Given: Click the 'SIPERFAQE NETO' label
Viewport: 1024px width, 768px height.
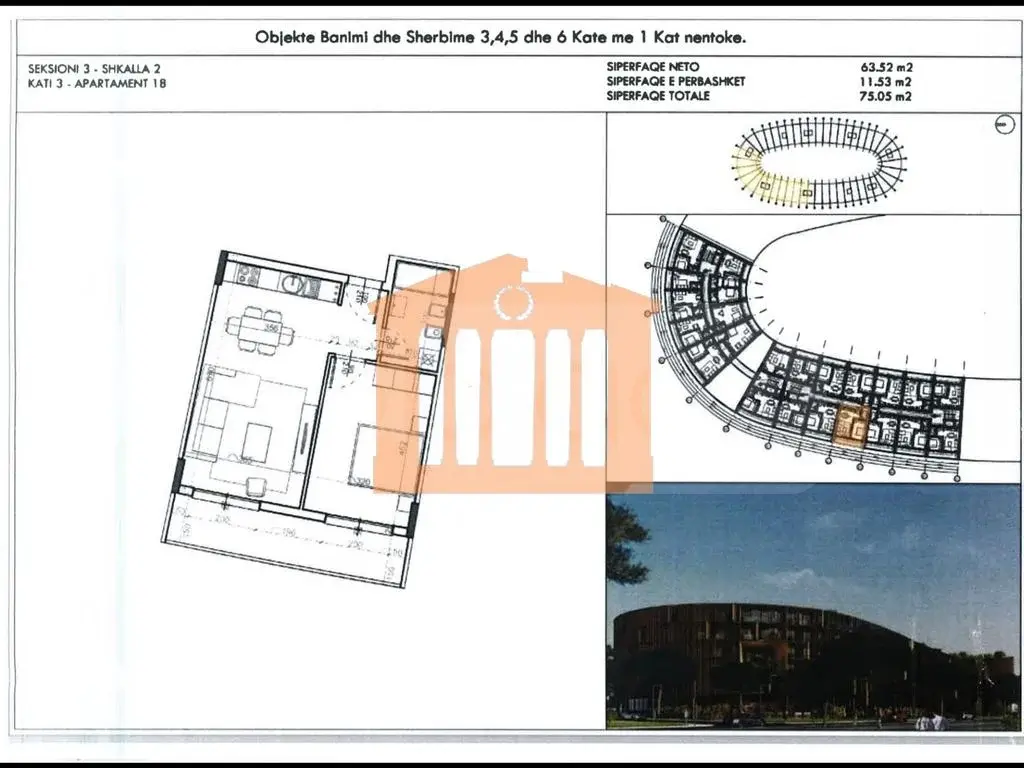Looking at the screenshot, I should 652,67.
